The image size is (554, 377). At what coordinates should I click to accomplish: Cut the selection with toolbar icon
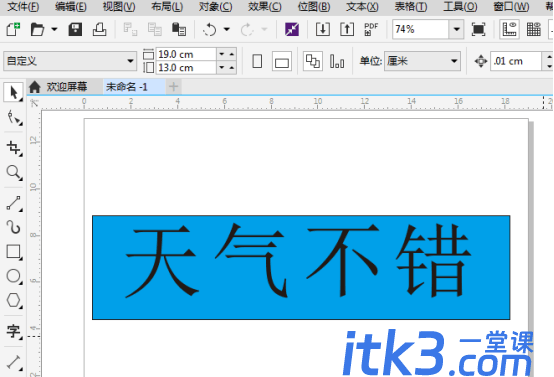130,29
